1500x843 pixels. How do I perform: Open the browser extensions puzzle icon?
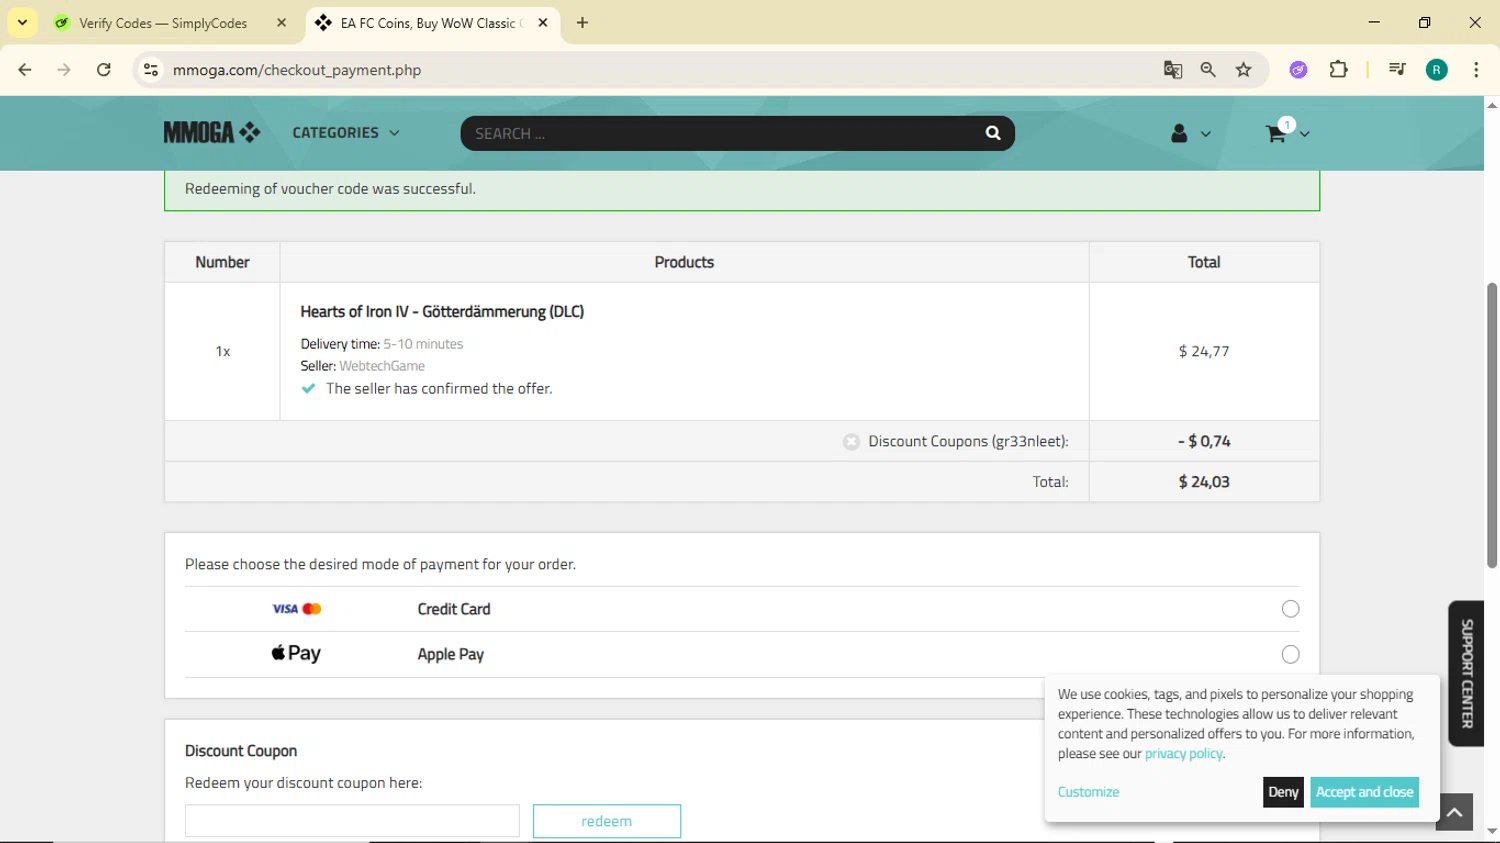tap(1338, 70)
